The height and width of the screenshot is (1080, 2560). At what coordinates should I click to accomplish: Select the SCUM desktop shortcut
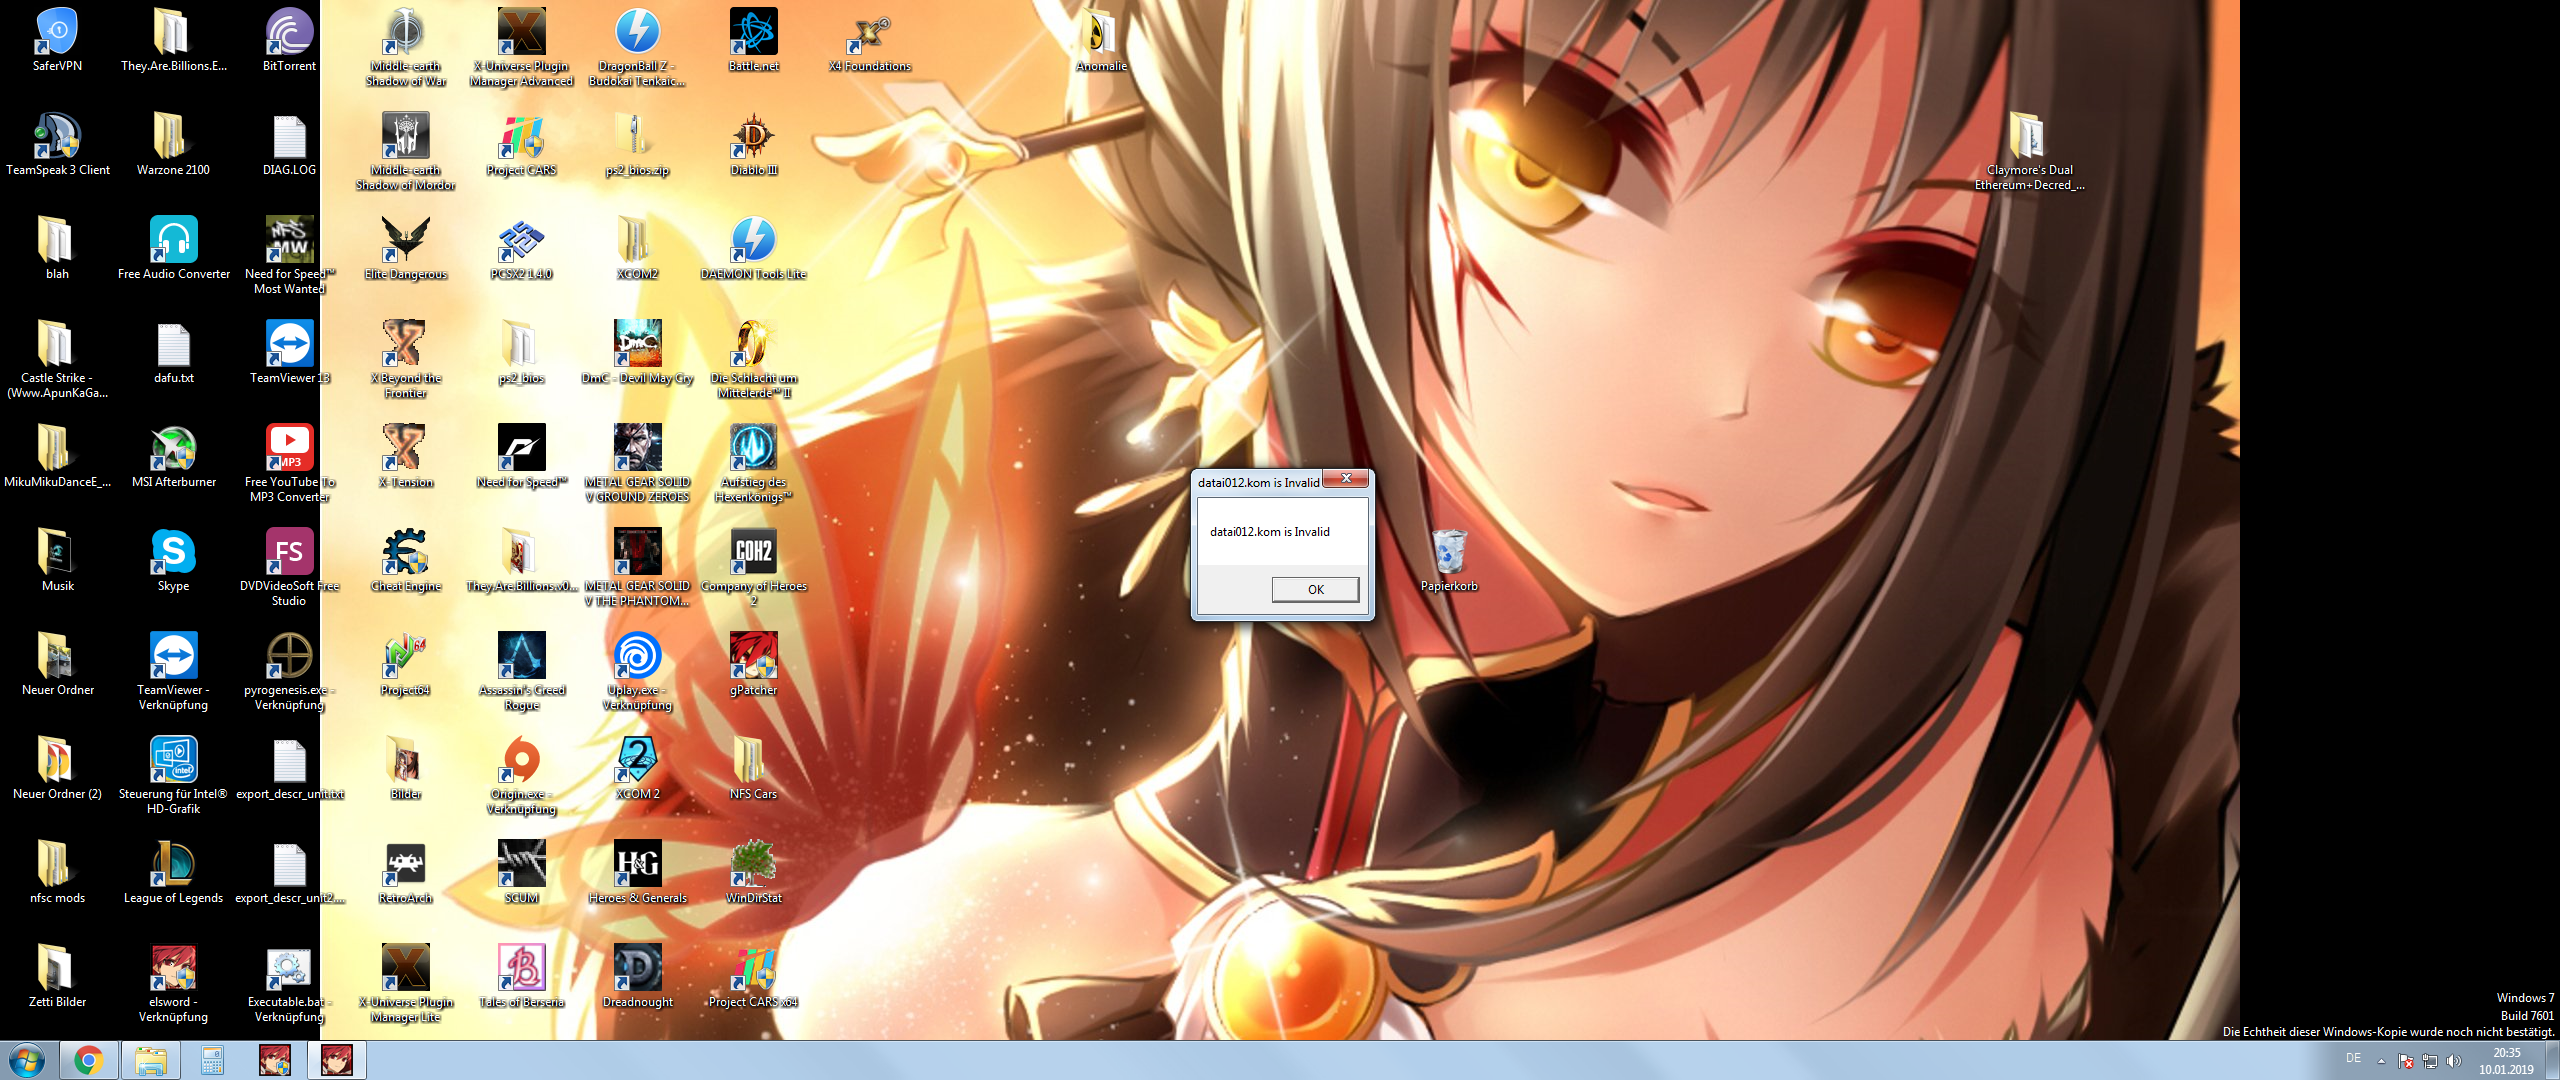(521, 872)
